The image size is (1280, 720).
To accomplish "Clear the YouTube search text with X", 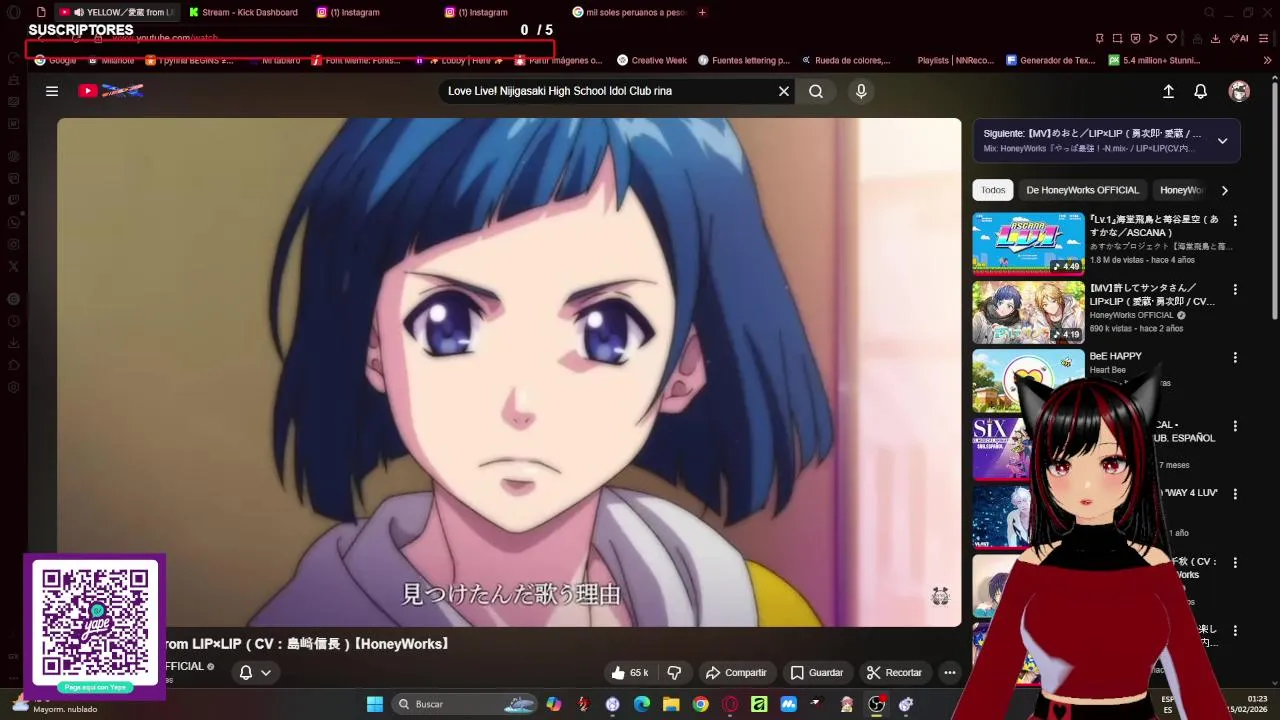I will point(784,91).
